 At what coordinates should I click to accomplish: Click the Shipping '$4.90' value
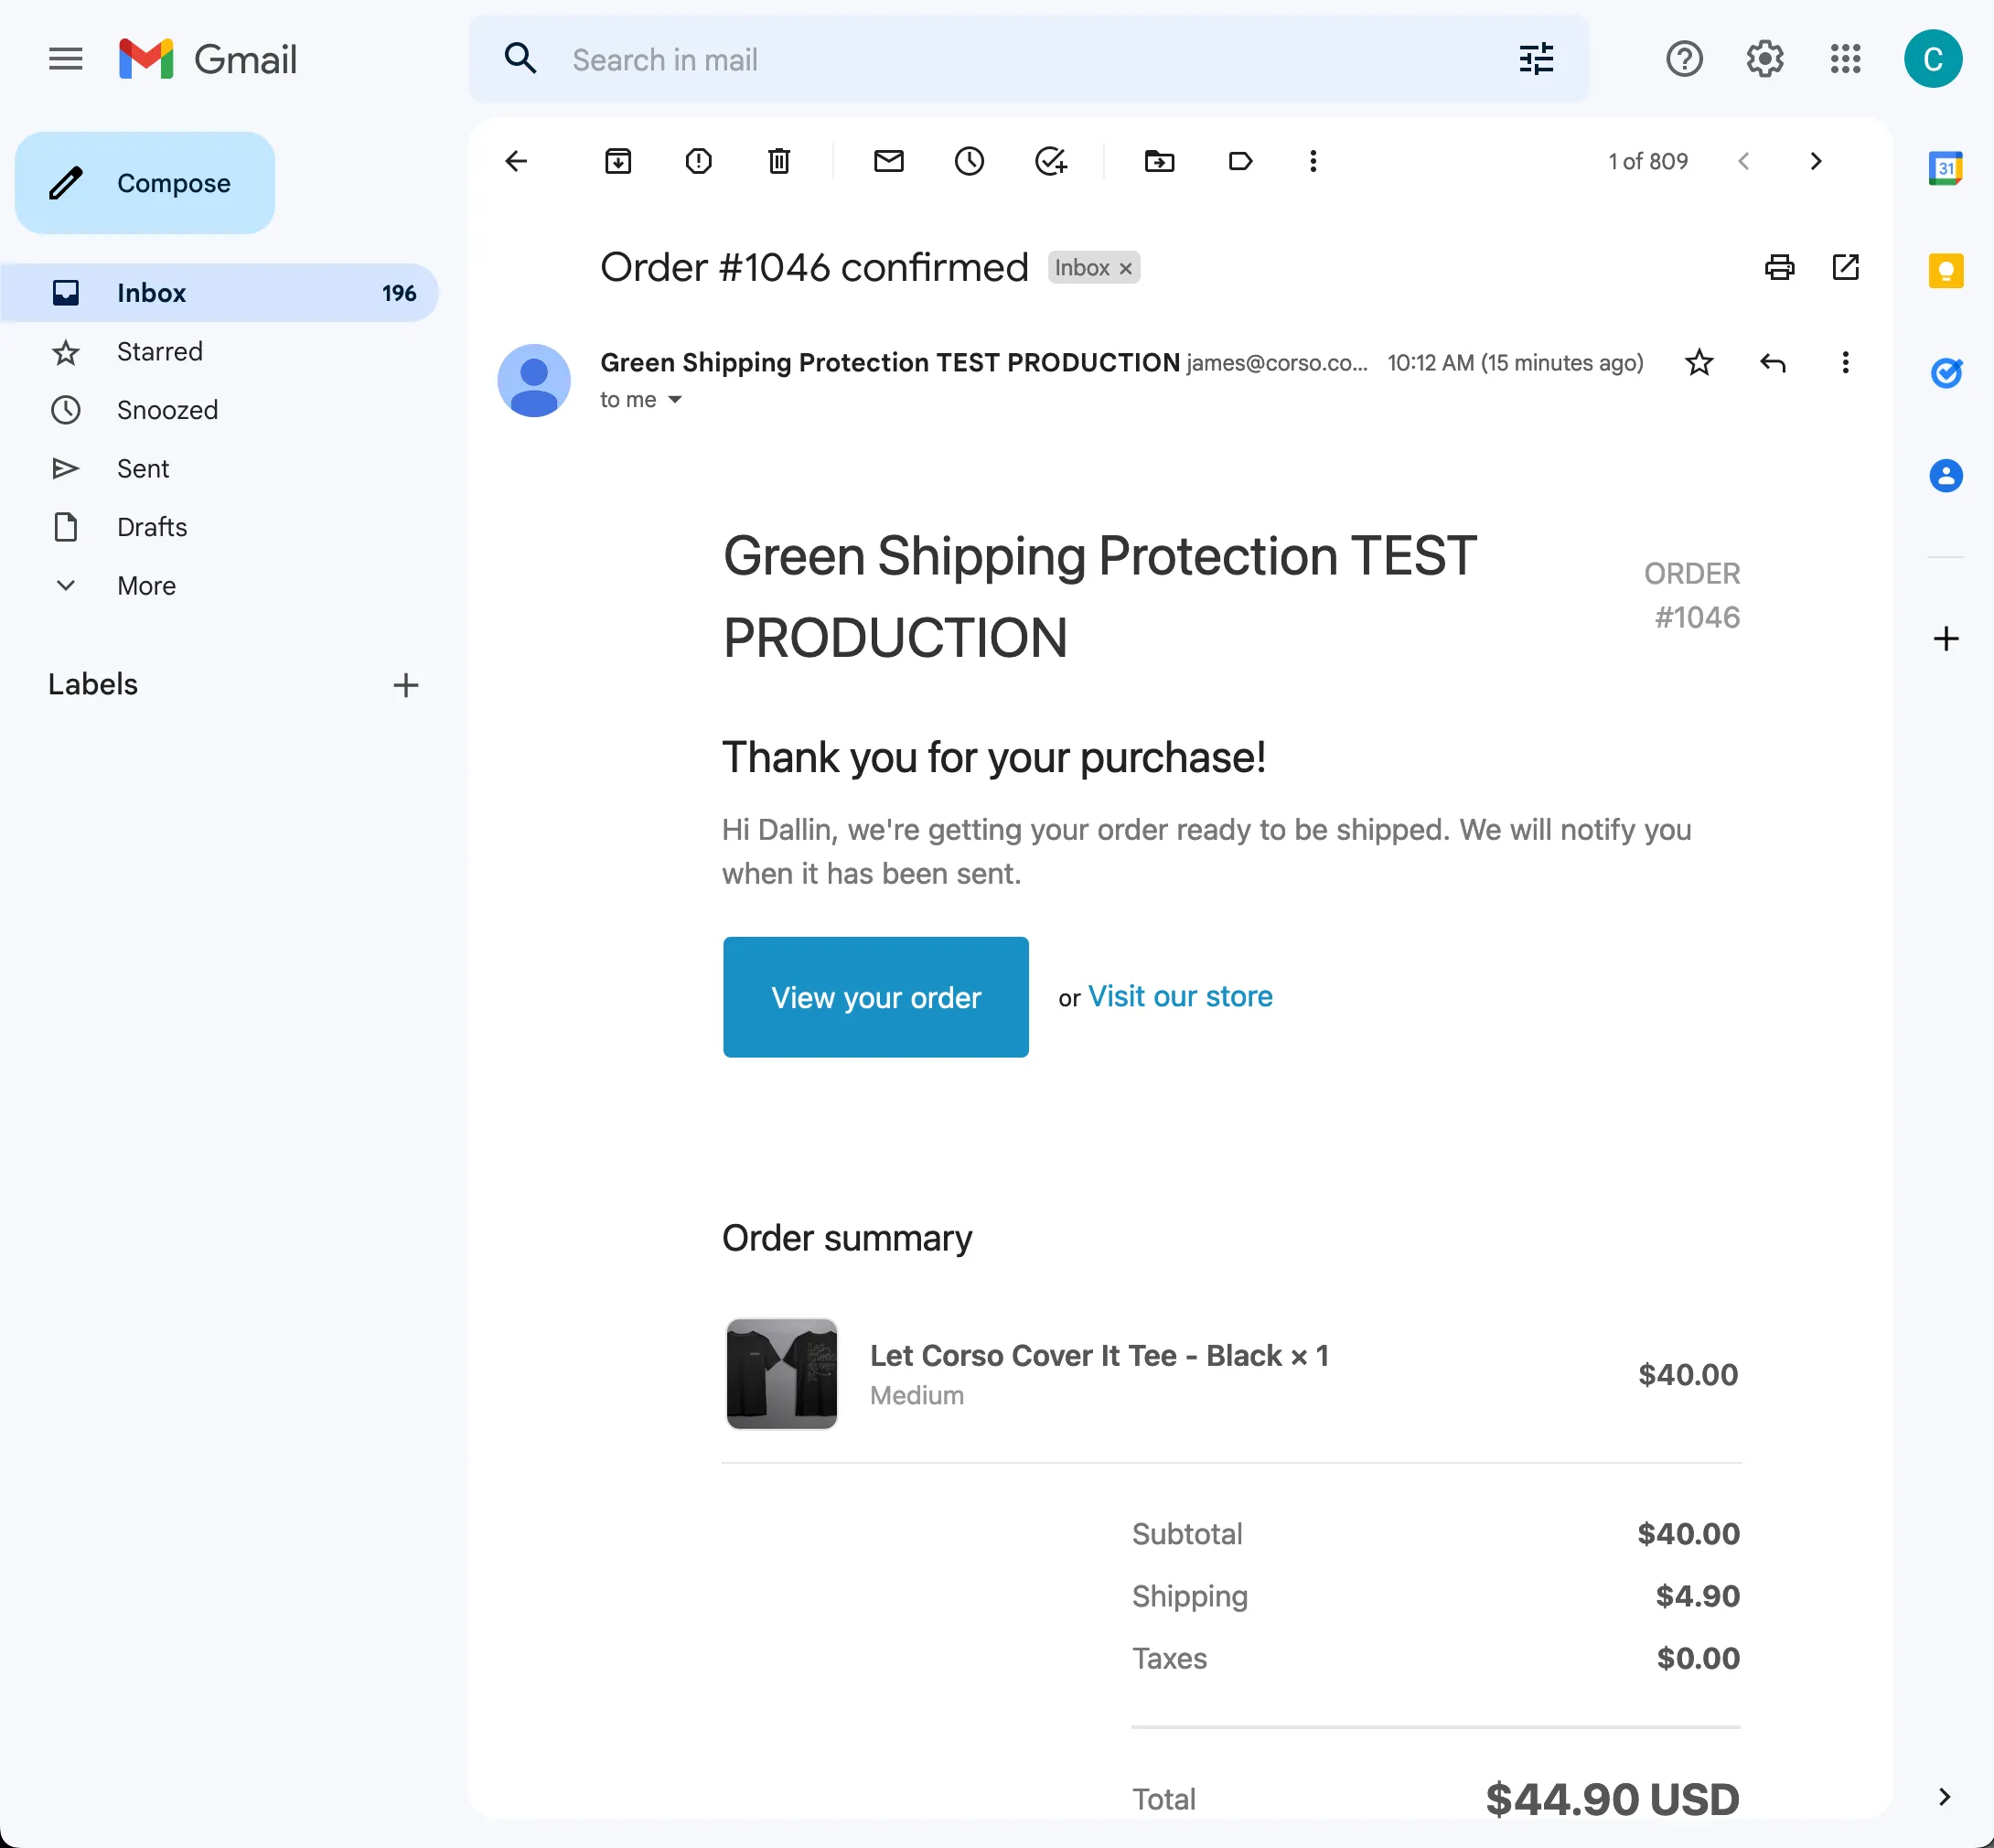pyautogui.click(x=1698, y=1596)
